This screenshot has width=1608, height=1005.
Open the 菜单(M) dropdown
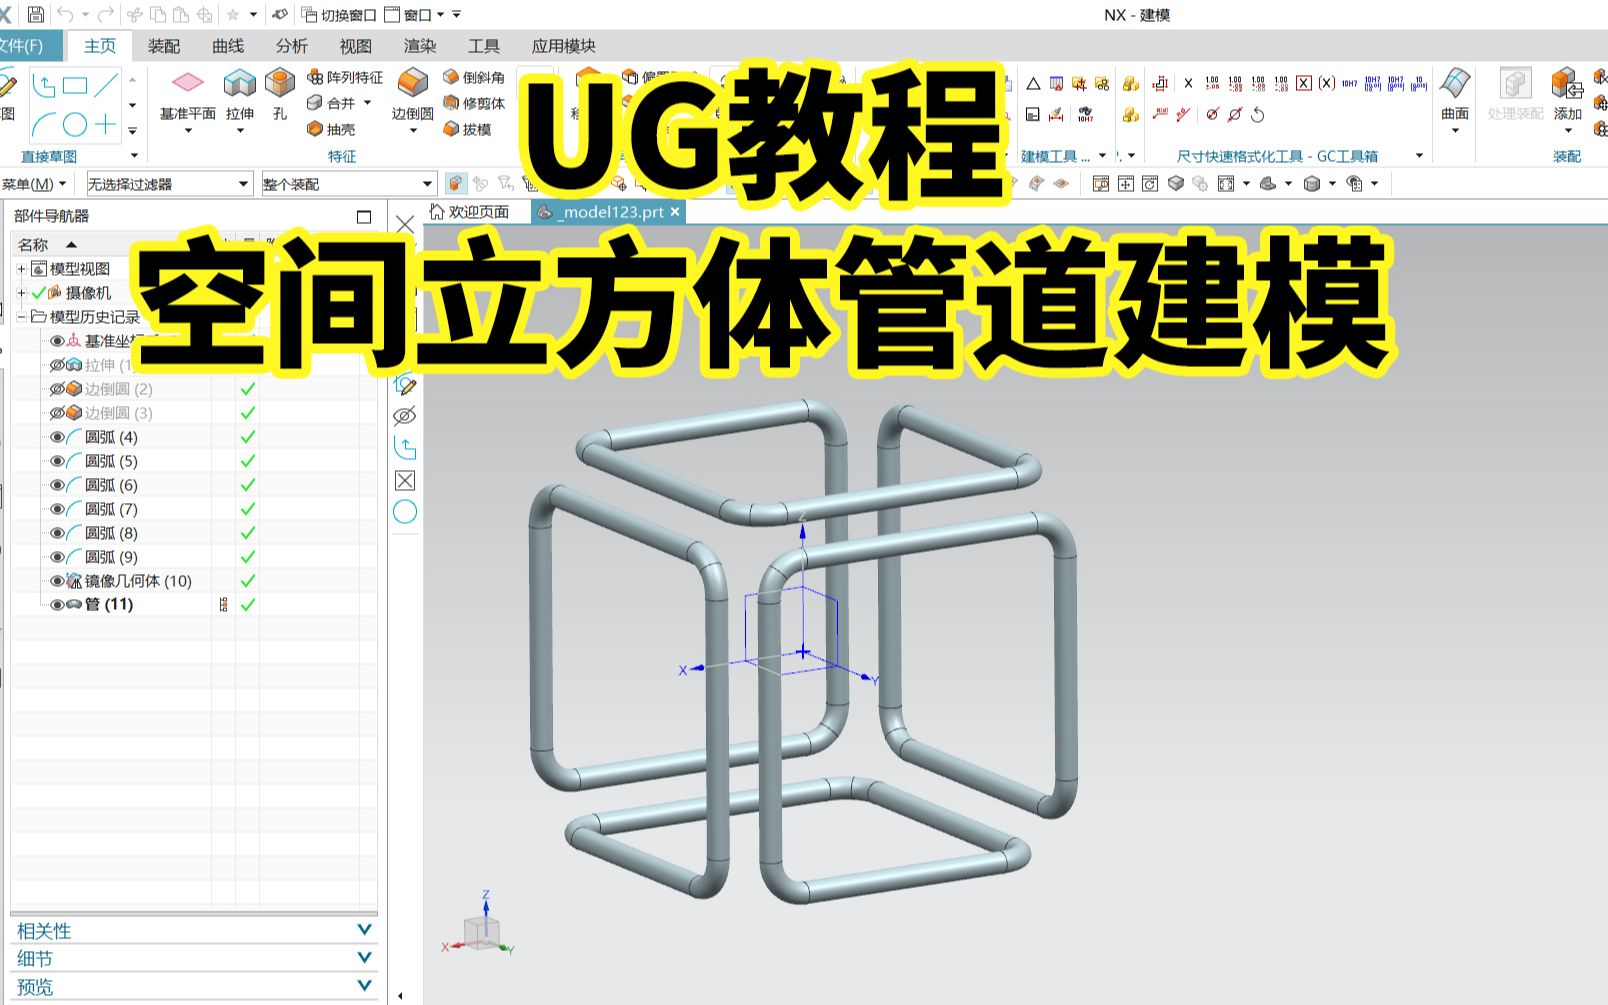click(34, 184)
